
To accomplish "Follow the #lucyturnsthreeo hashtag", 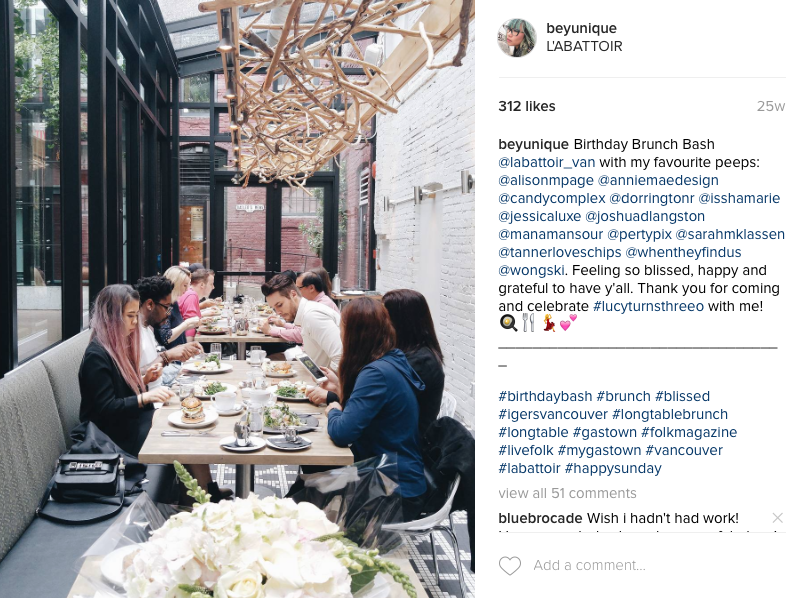I will [x=648, y=306].
